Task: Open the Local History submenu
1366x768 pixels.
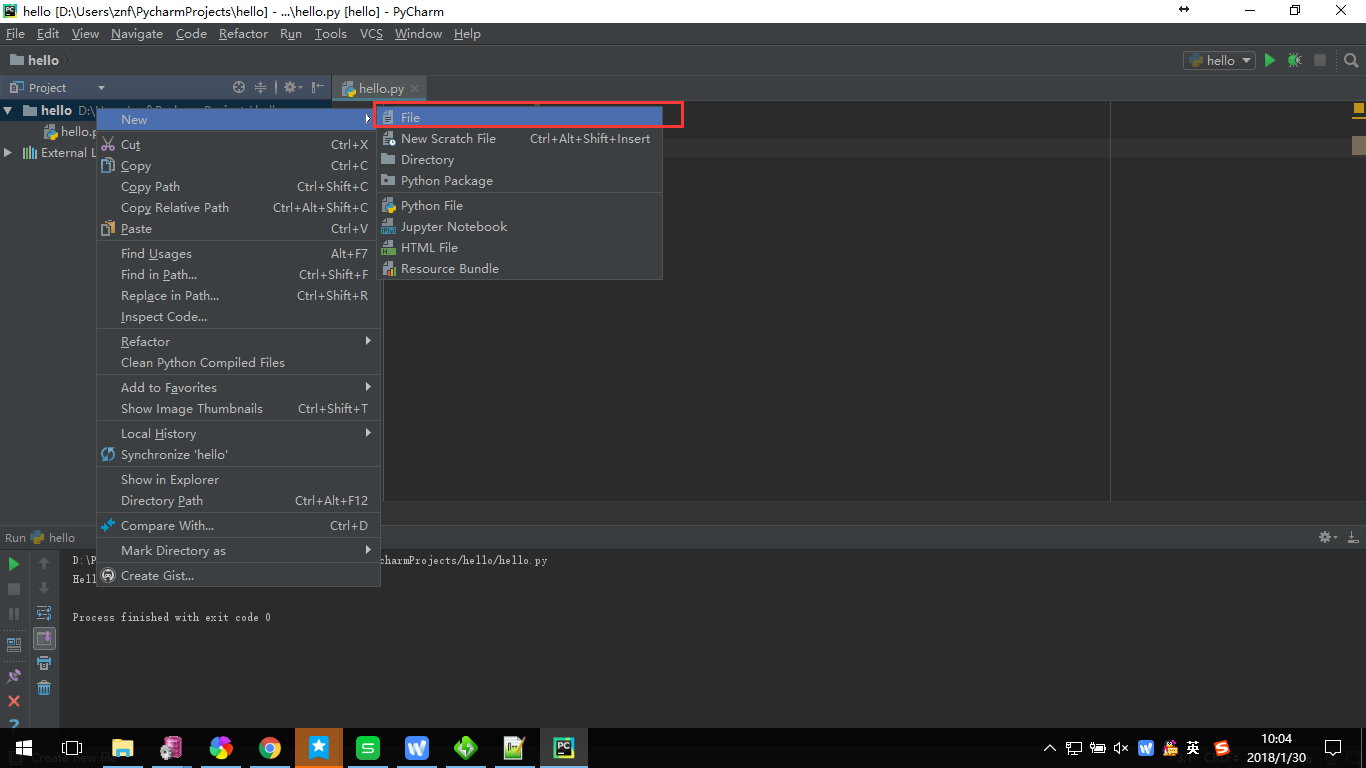Action: coord(238,434)
